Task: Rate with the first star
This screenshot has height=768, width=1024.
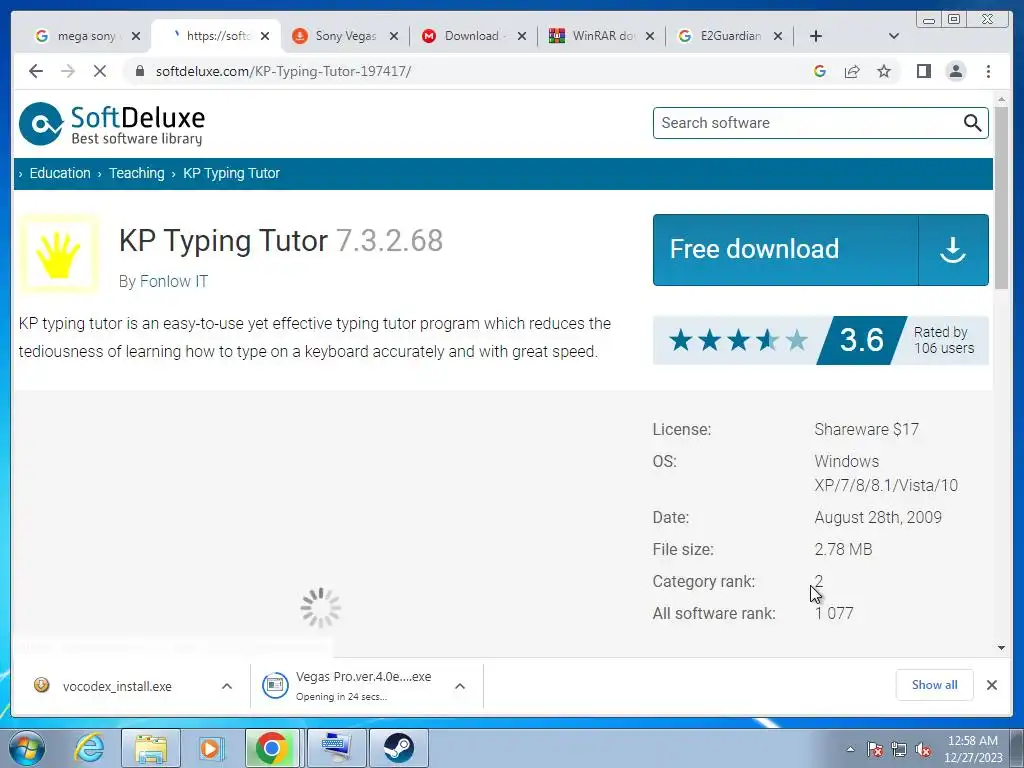Action: [x=680, y=340]
